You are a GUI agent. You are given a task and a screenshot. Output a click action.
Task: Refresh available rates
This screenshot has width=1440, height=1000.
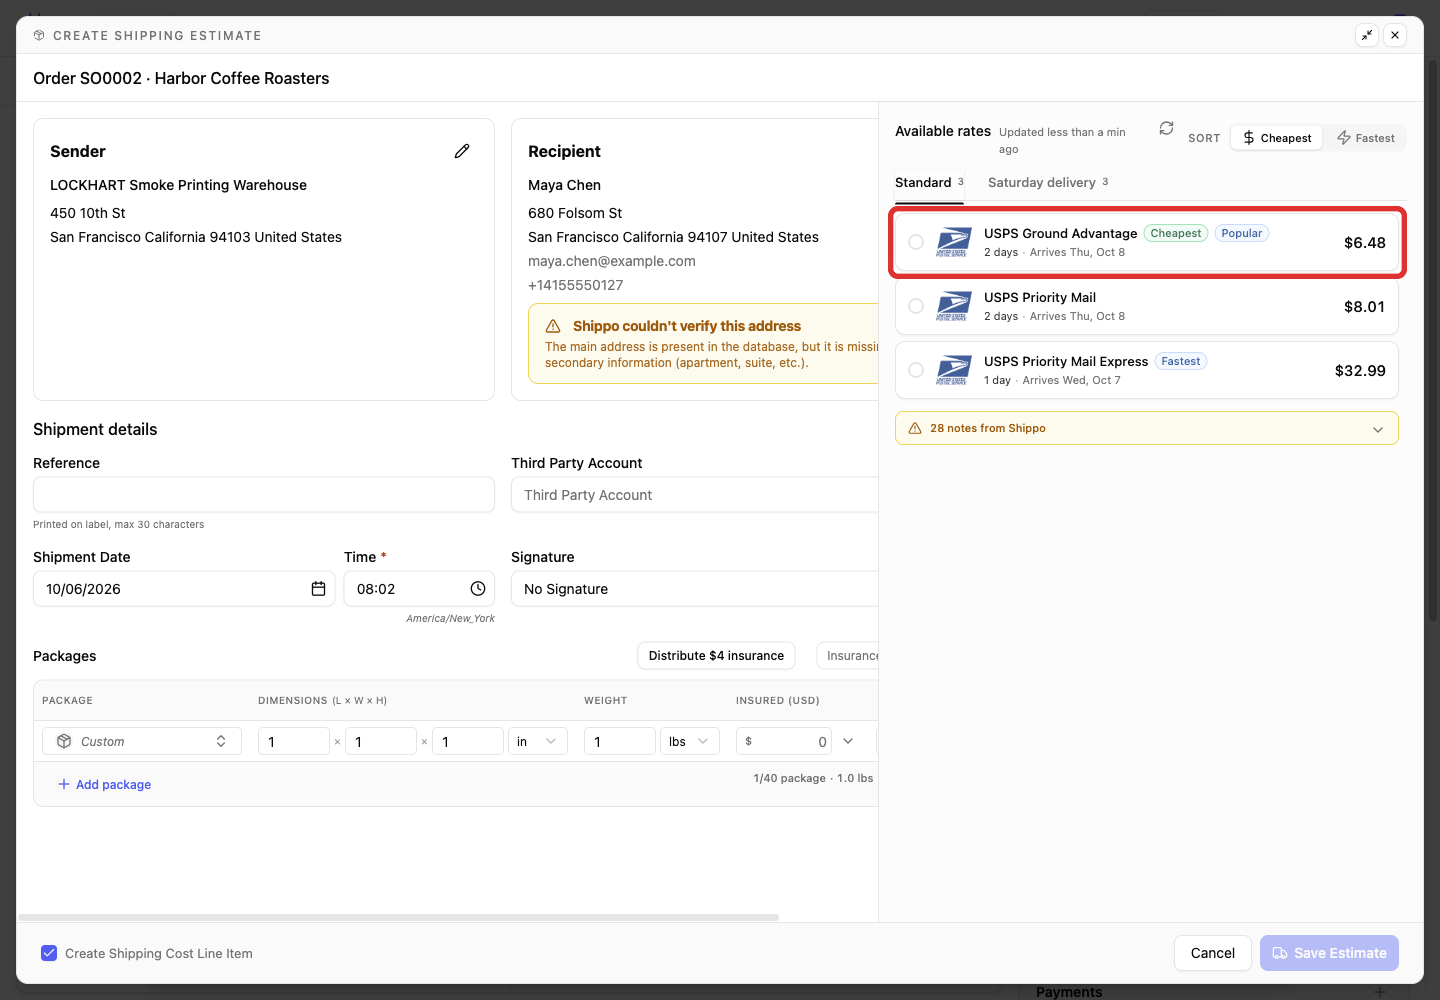tap(1166, 129)
